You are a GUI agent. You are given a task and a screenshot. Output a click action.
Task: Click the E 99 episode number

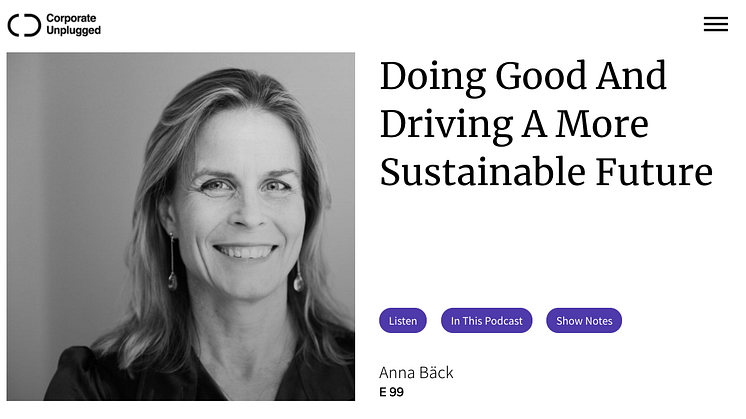(x=391, y=392)
